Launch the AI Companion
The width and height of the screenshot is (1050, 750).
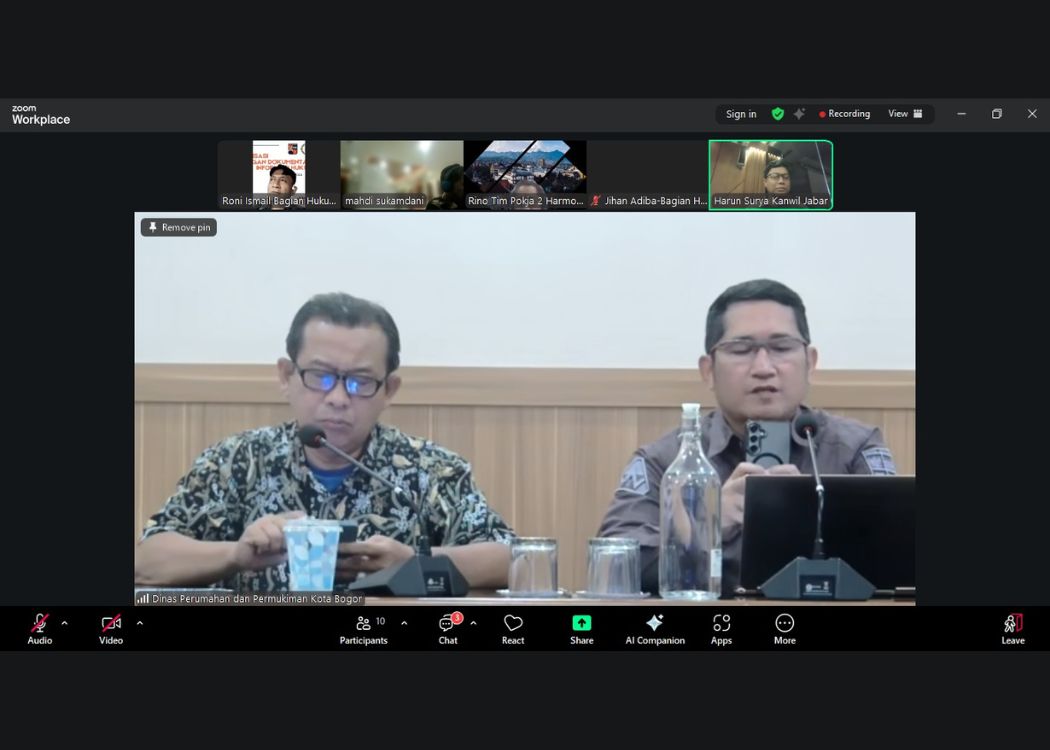(655, 628)
